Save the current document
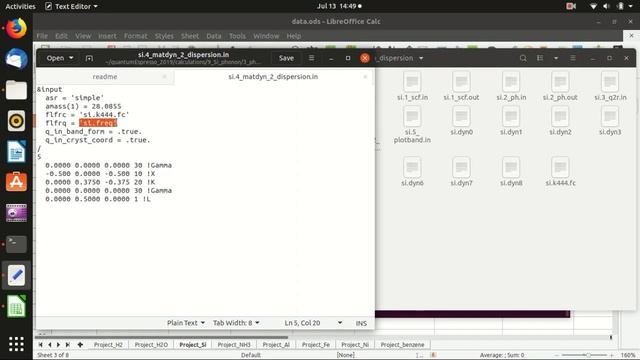The width and height of the screenshot is (640, 360). pos(286,58)
